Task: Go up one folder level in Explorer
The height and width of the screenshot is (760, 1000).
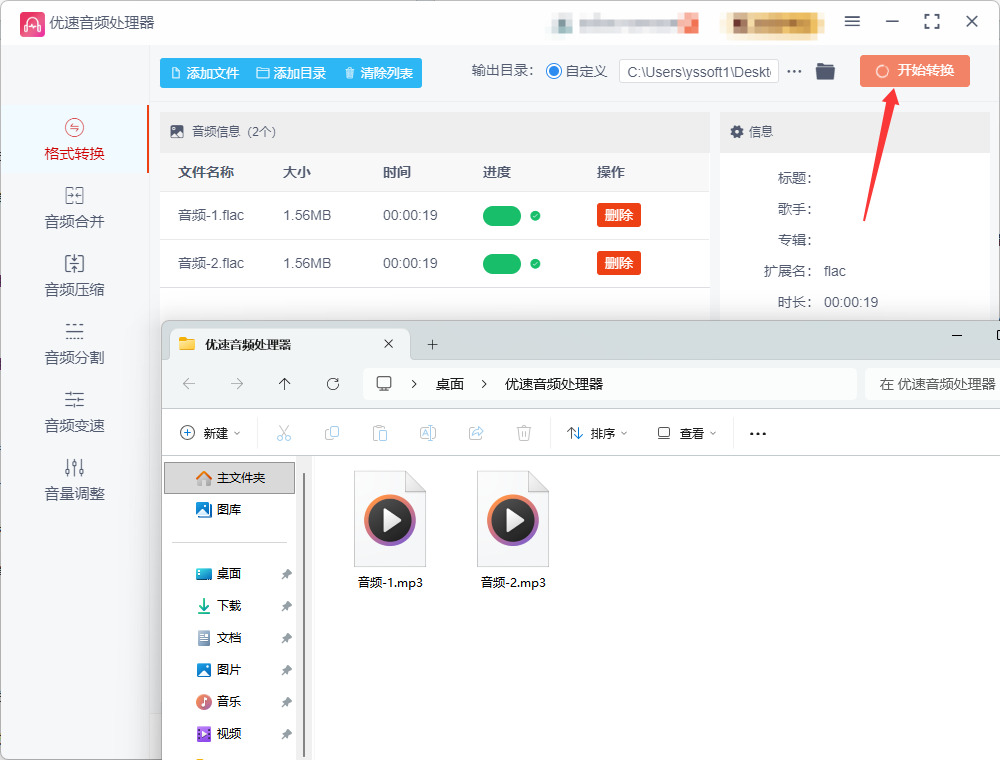Action: tap(284, 384)
